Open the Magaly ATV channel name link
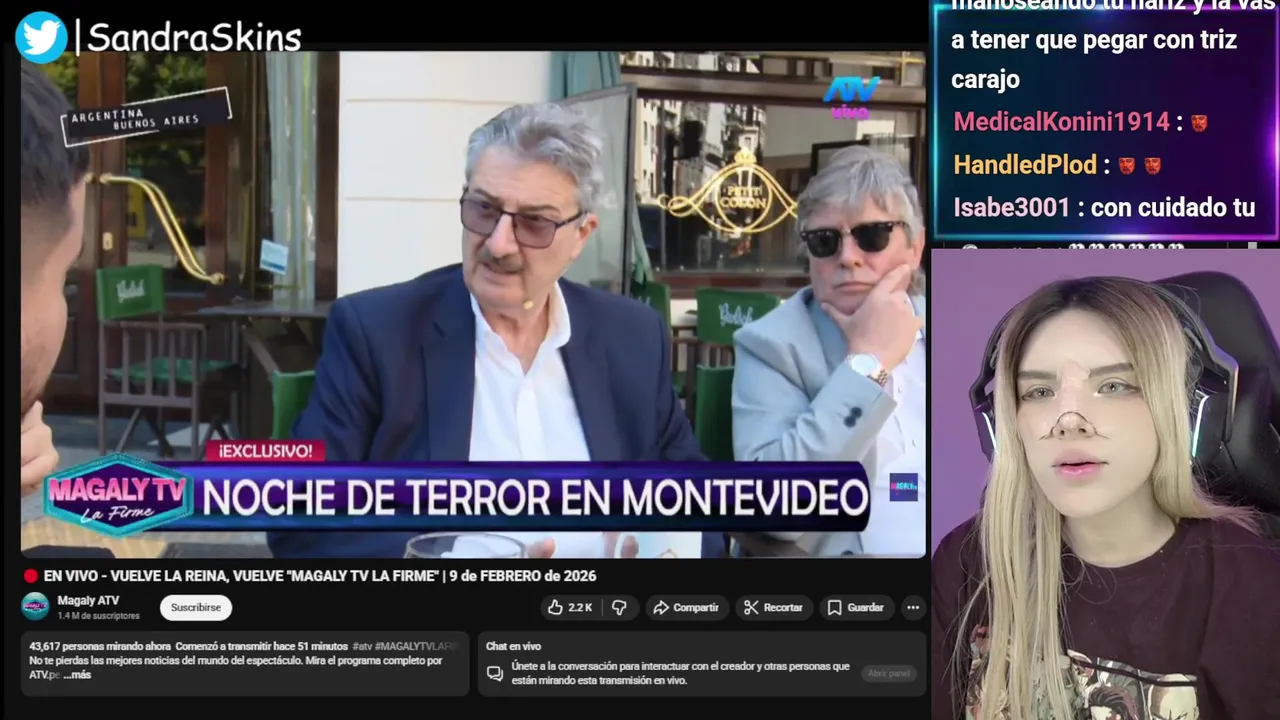 (x=88, y=600)
